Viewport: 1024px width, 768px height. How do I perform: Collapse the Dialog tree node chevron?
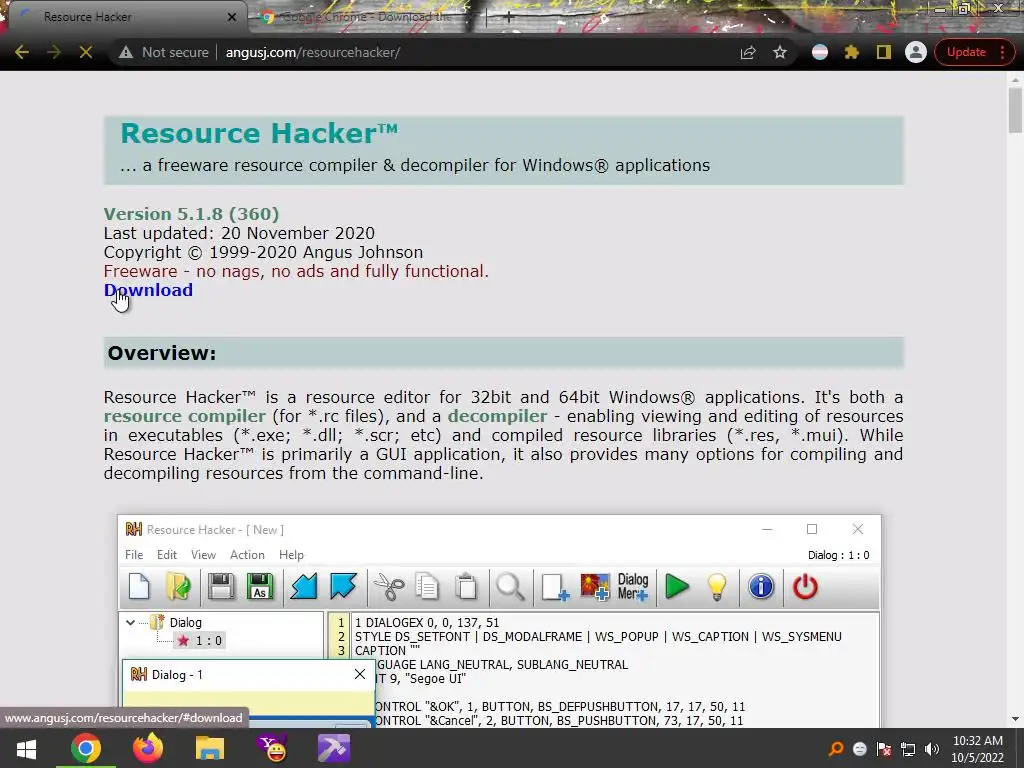coord(131,622)
